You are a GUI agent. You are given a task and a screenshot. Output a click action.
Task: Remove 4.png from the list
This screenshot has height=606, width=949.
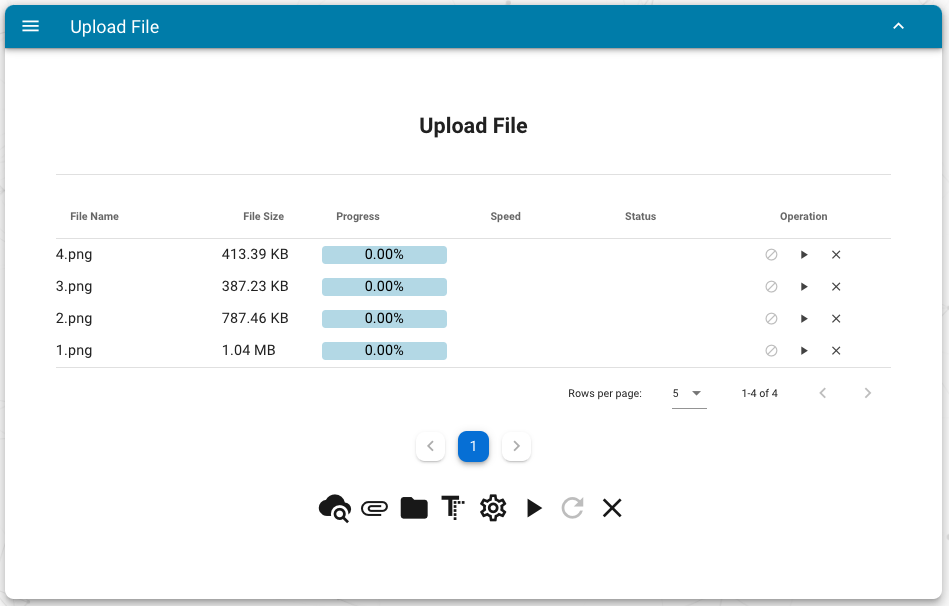click(836, 255)
